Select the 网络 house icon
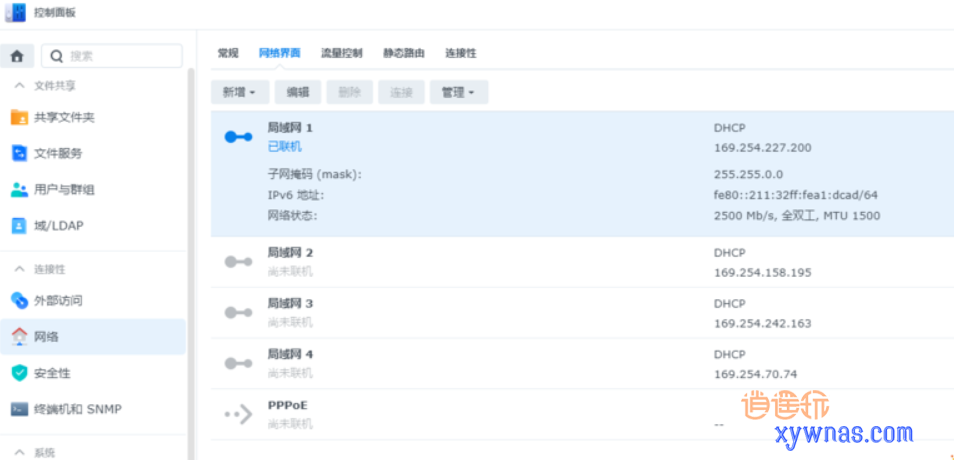The image size is (954, 460). (19, 336)
